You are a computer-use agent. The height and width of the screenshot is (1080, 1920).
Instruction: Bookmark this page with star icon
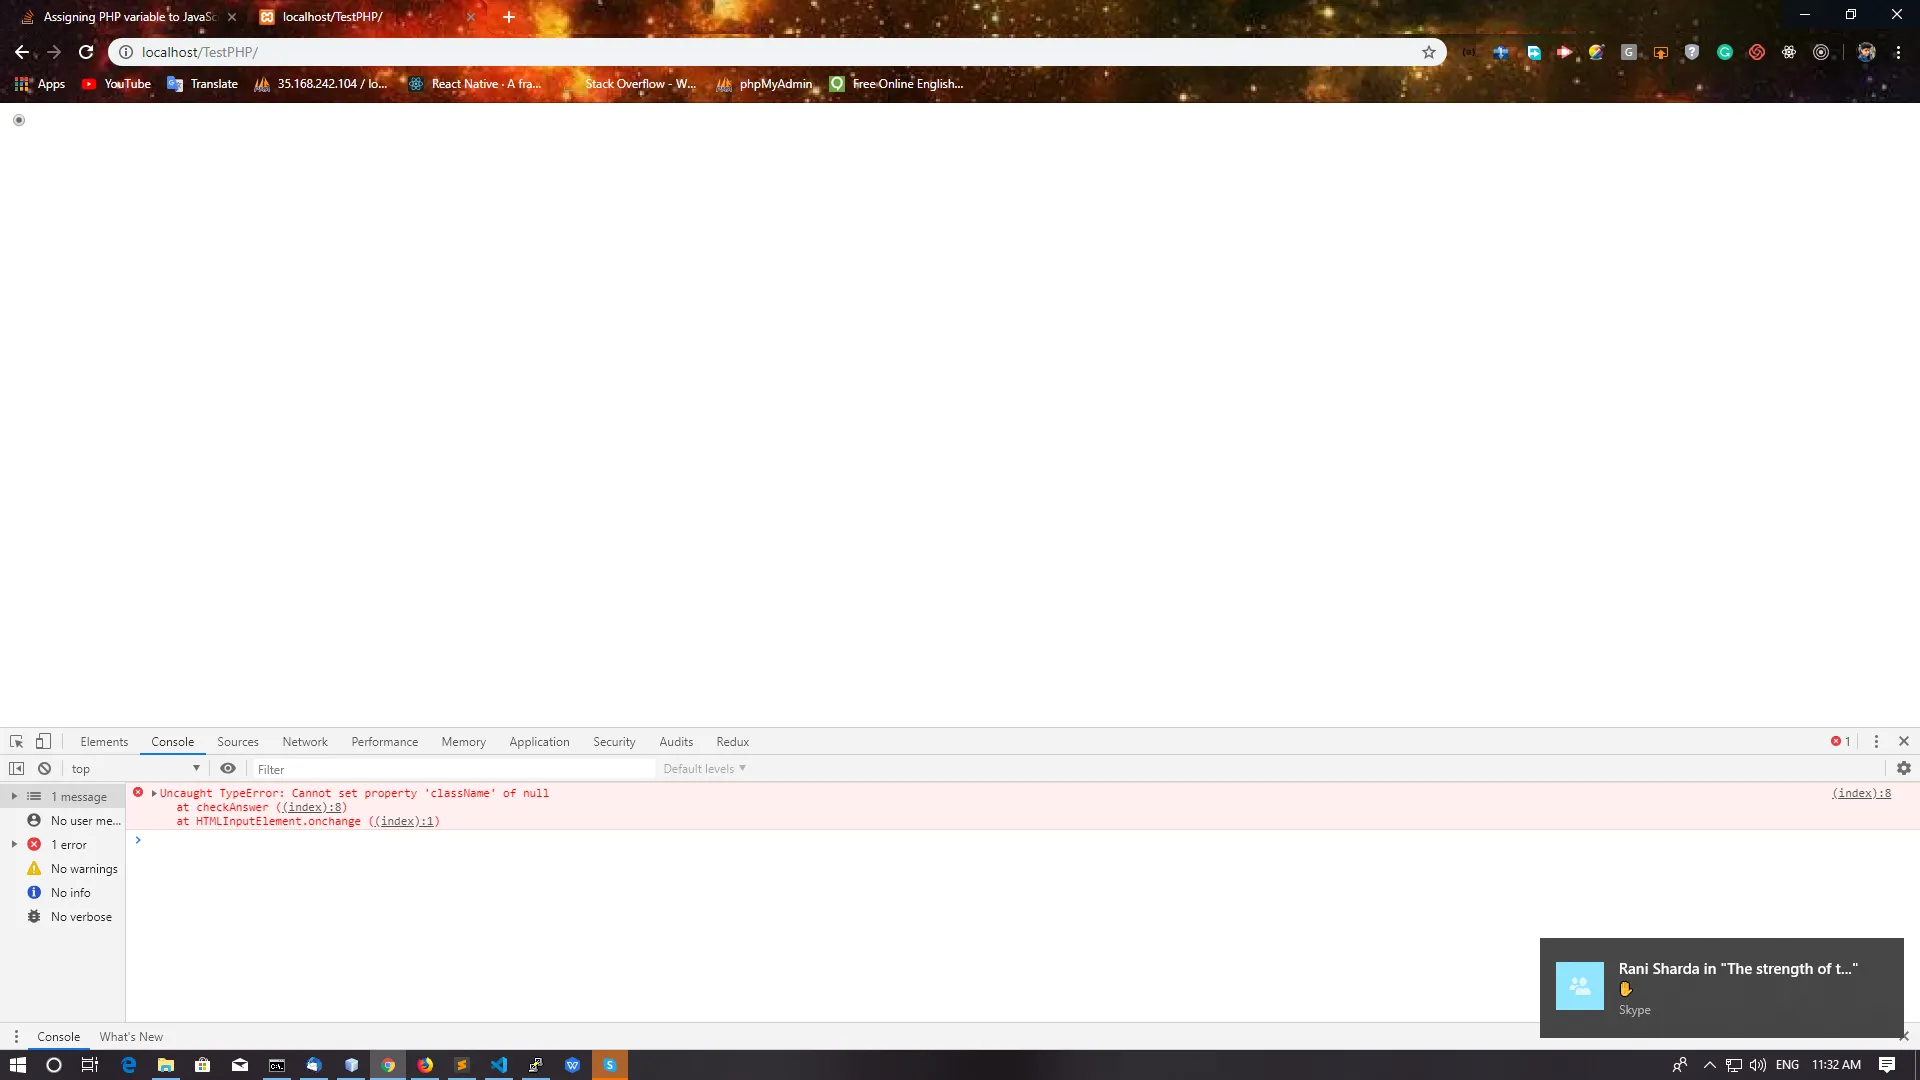click(x=1428, y=52)
